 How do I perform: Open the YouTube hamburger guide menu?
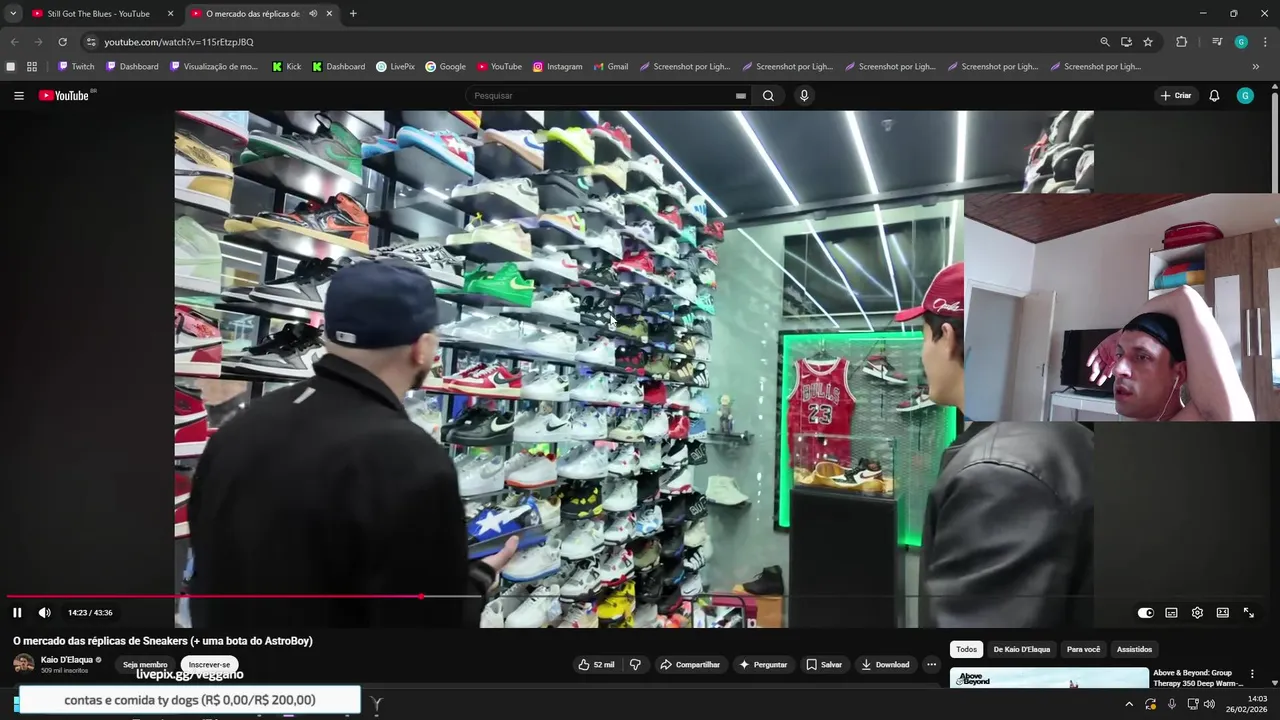(x=19, y=96)
